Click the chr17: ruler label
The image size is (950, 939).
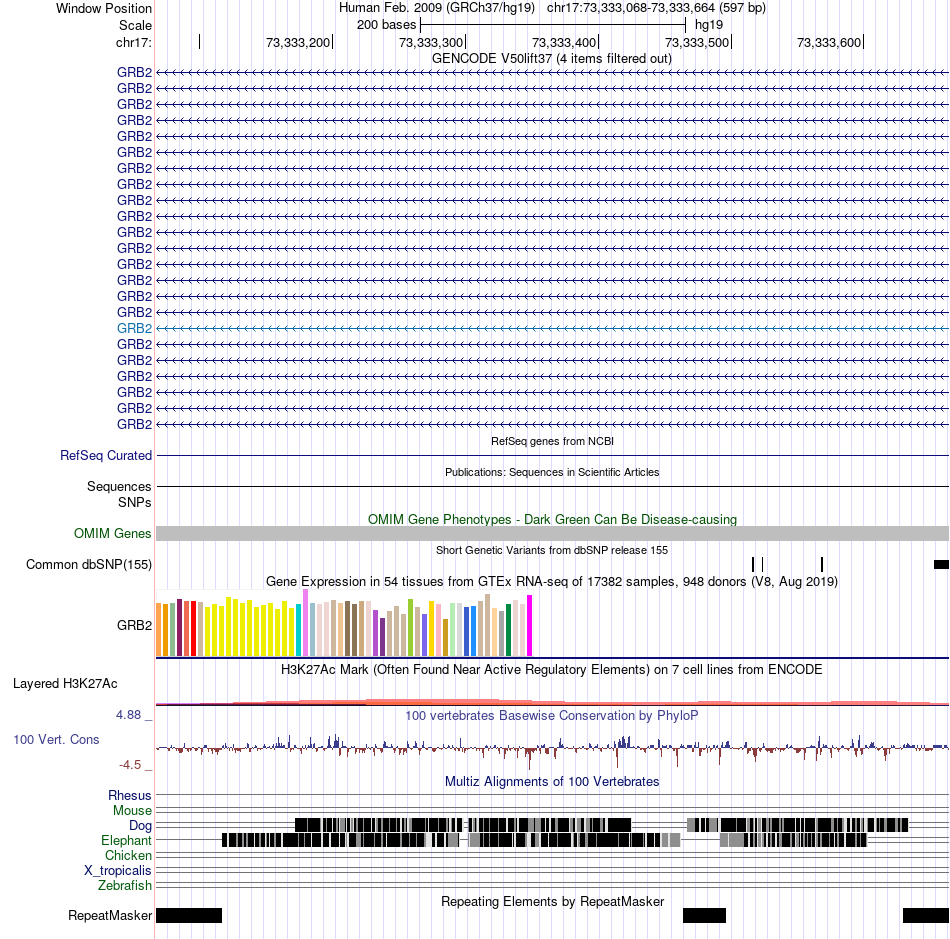(x=133, y=42)
